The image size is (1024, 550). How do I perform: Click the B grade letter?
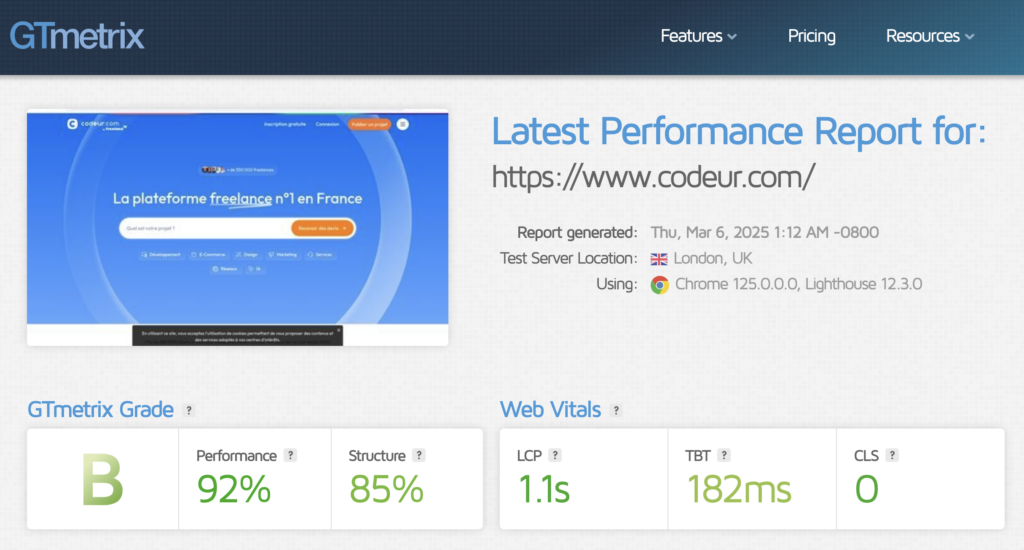point(102,481)
